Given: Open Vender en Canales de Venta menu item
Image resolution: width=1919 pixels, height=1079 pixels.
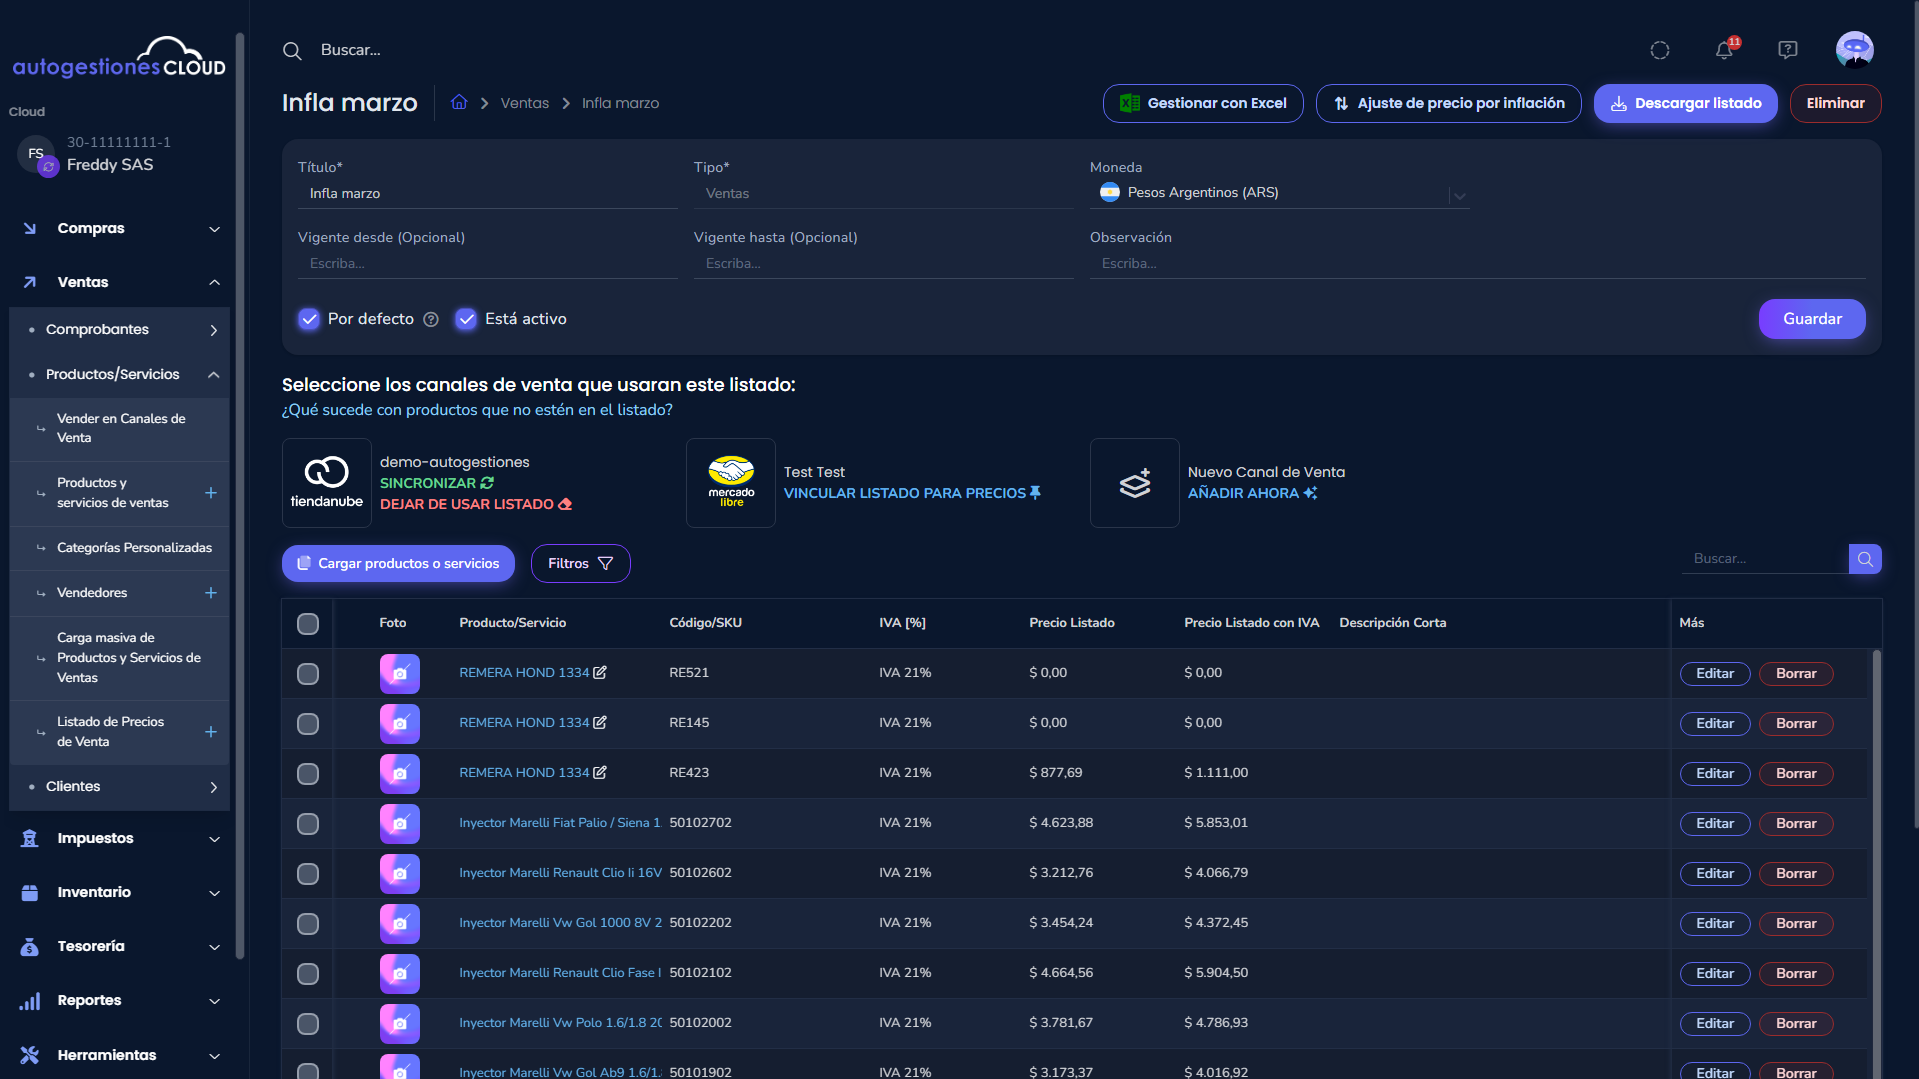Looking at the screenshot, I should coord(121,428).
